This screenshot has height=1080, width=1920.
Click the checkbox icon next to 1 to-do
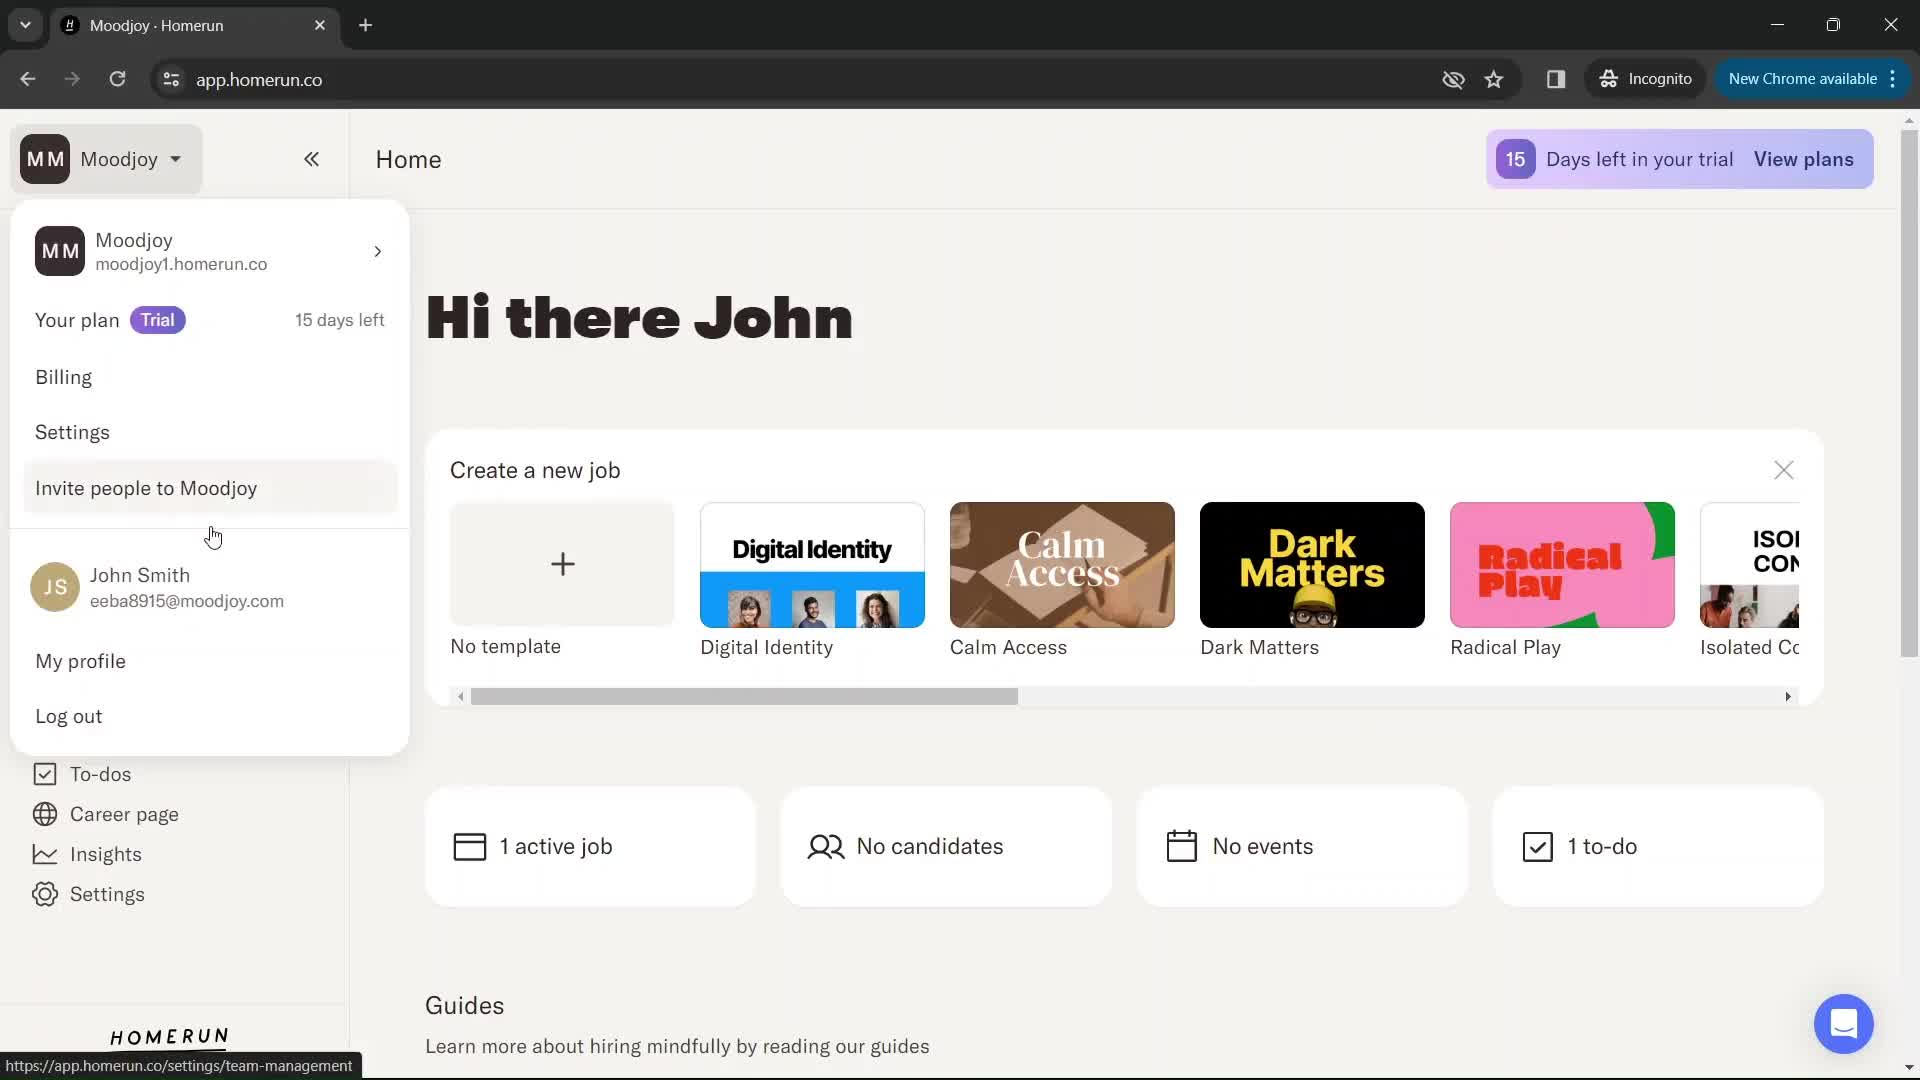tap(1536, 845)
